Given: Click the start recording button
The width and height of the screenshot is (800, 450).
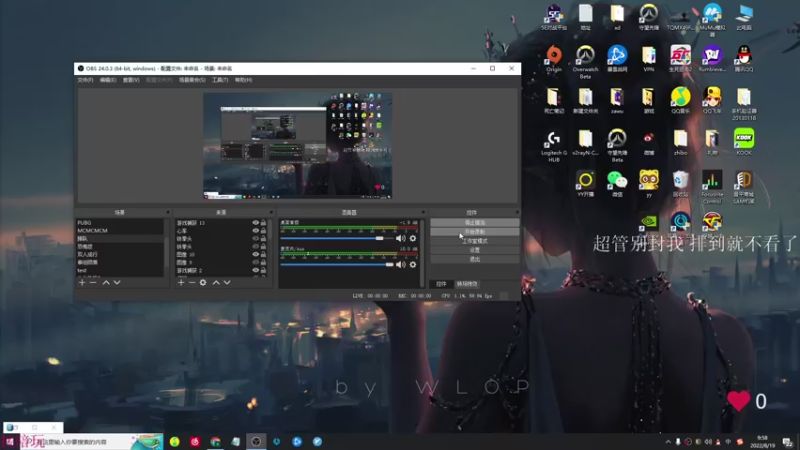Looking at the screenshot, I should click(x=474, y=231).
